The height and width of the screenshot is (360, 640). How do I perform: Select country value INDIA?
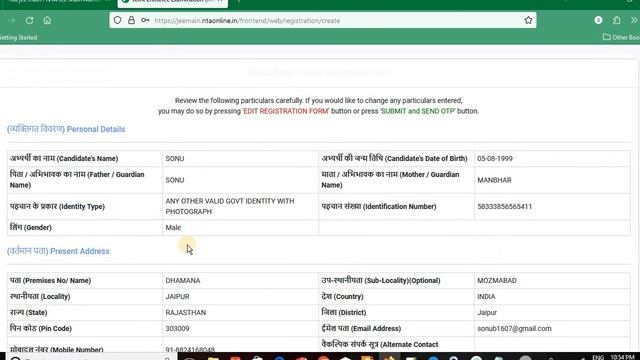[486, 296]
